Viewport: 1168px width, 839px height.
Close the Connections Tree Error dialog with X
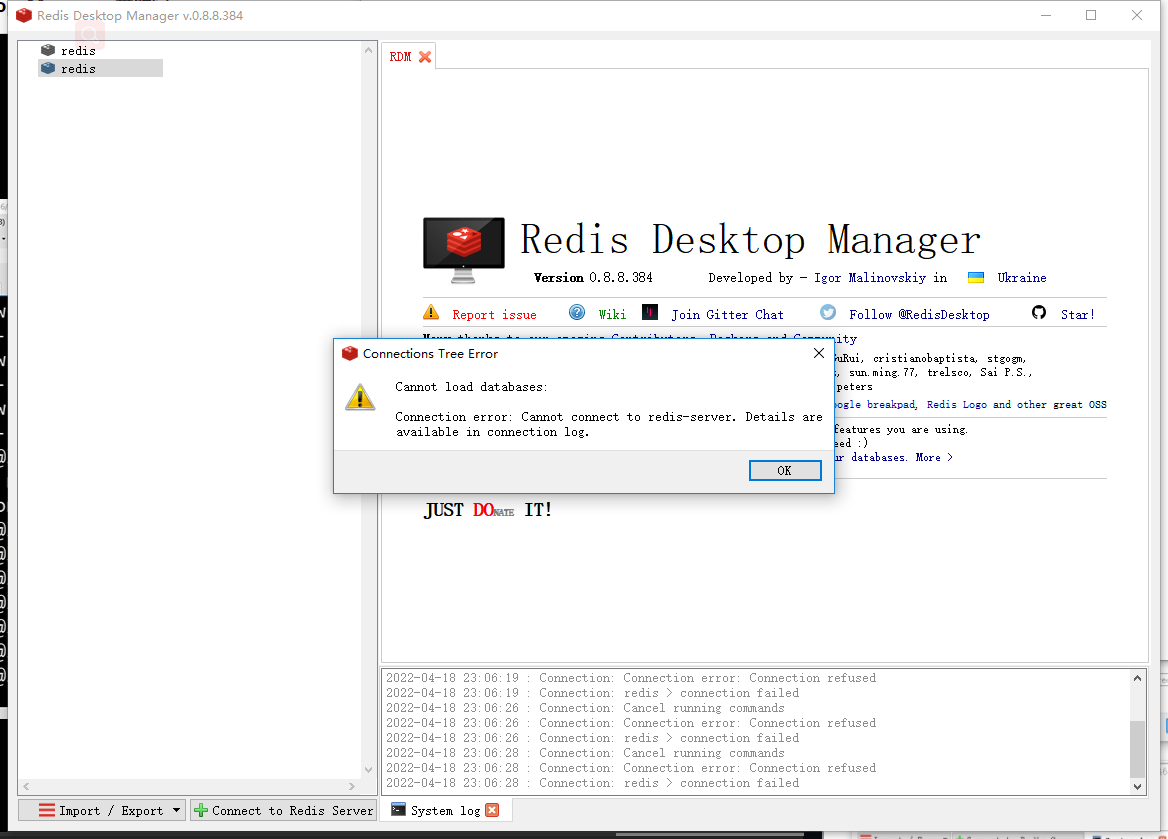coord(819,353)
